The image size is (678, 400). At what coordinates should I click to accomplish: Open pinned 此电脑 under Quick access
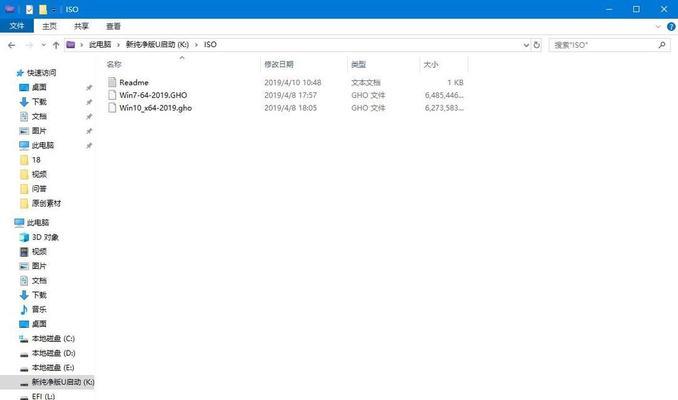point(42,145)
